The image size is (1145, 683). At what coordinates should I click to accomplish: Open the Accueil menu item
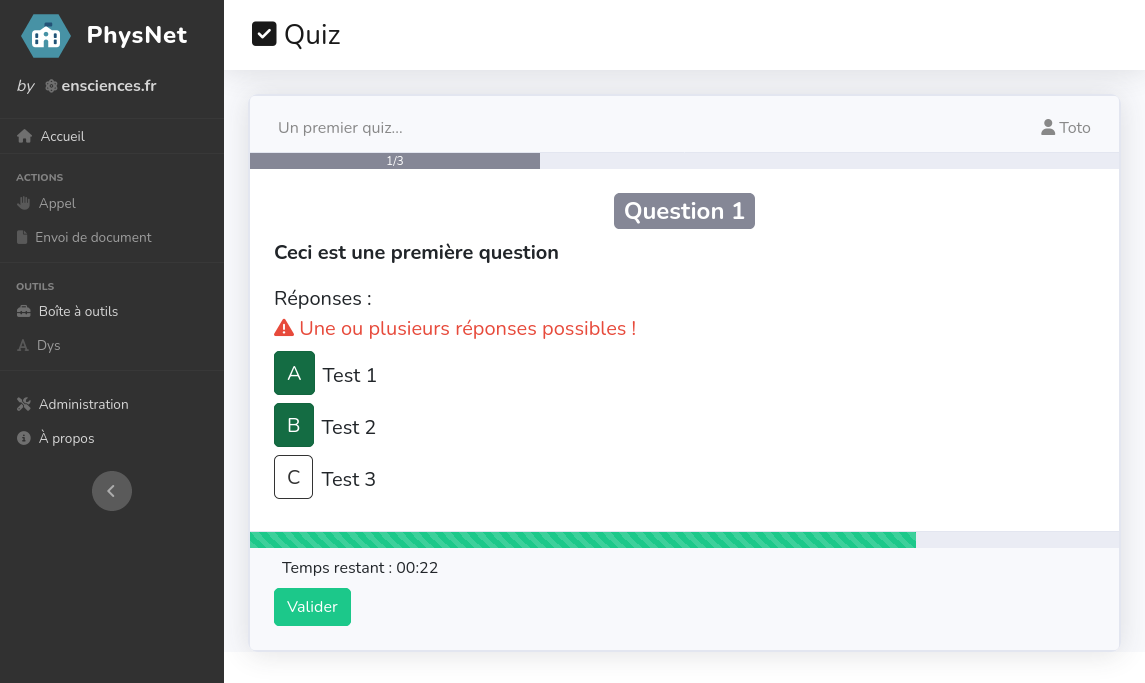[62, 136]
